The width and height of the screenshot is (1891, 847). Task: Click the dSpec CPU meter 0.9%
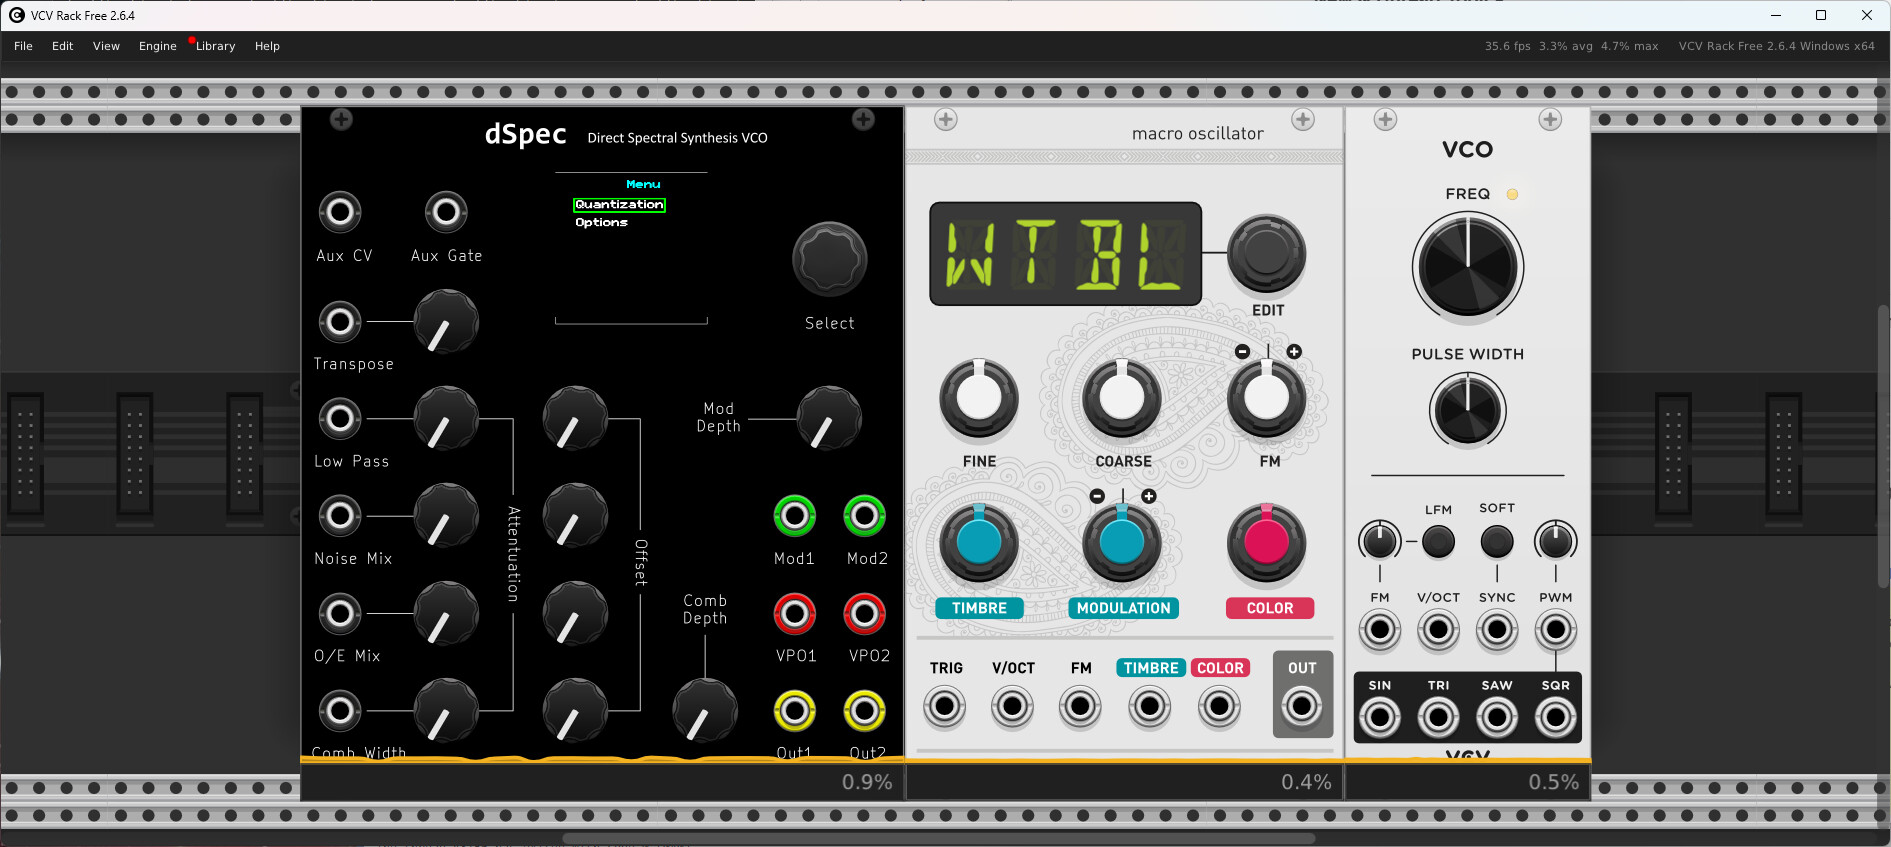point(867,782)
